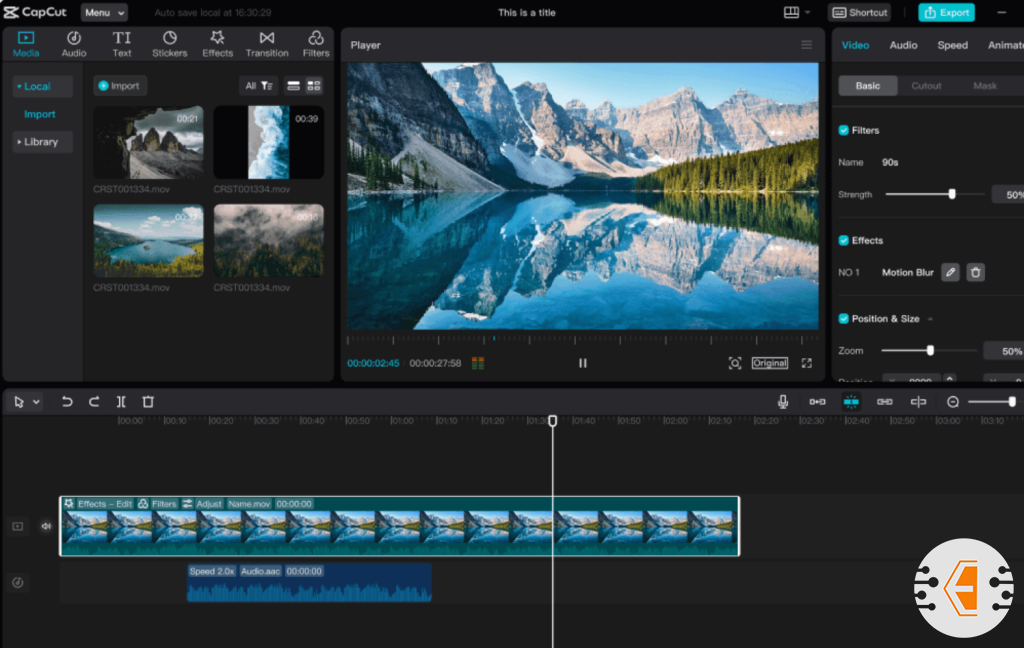This screenshot has width=1024, height=648.
Task: Click the Export button
Action: (946, 13)
